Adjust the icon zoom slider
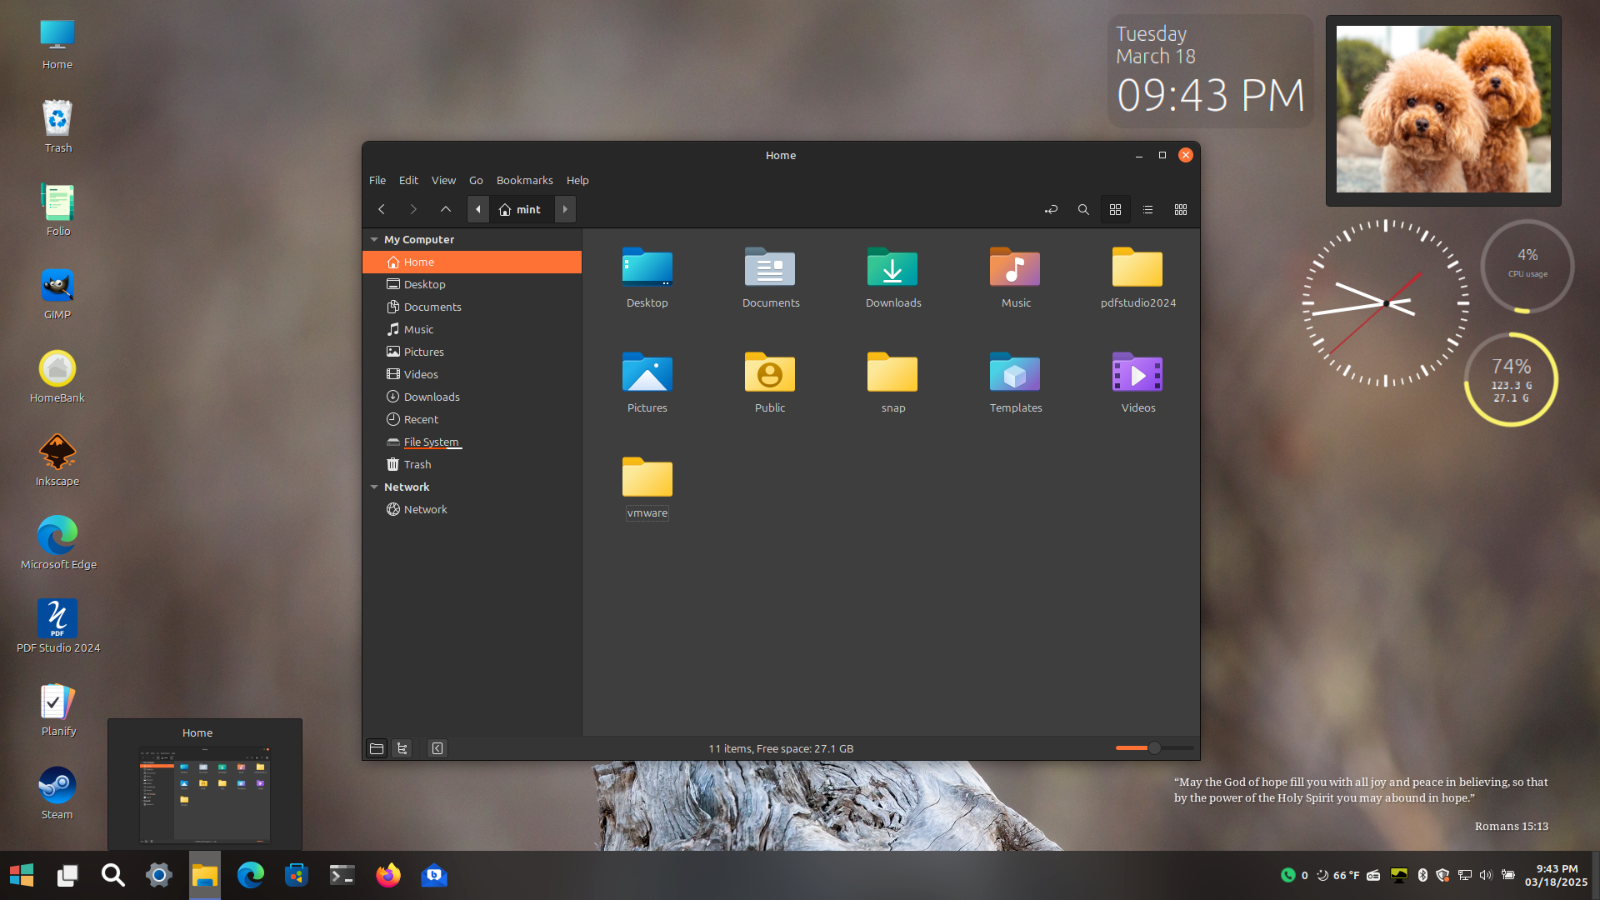The image size is (1600, 900). point(1154,748)
